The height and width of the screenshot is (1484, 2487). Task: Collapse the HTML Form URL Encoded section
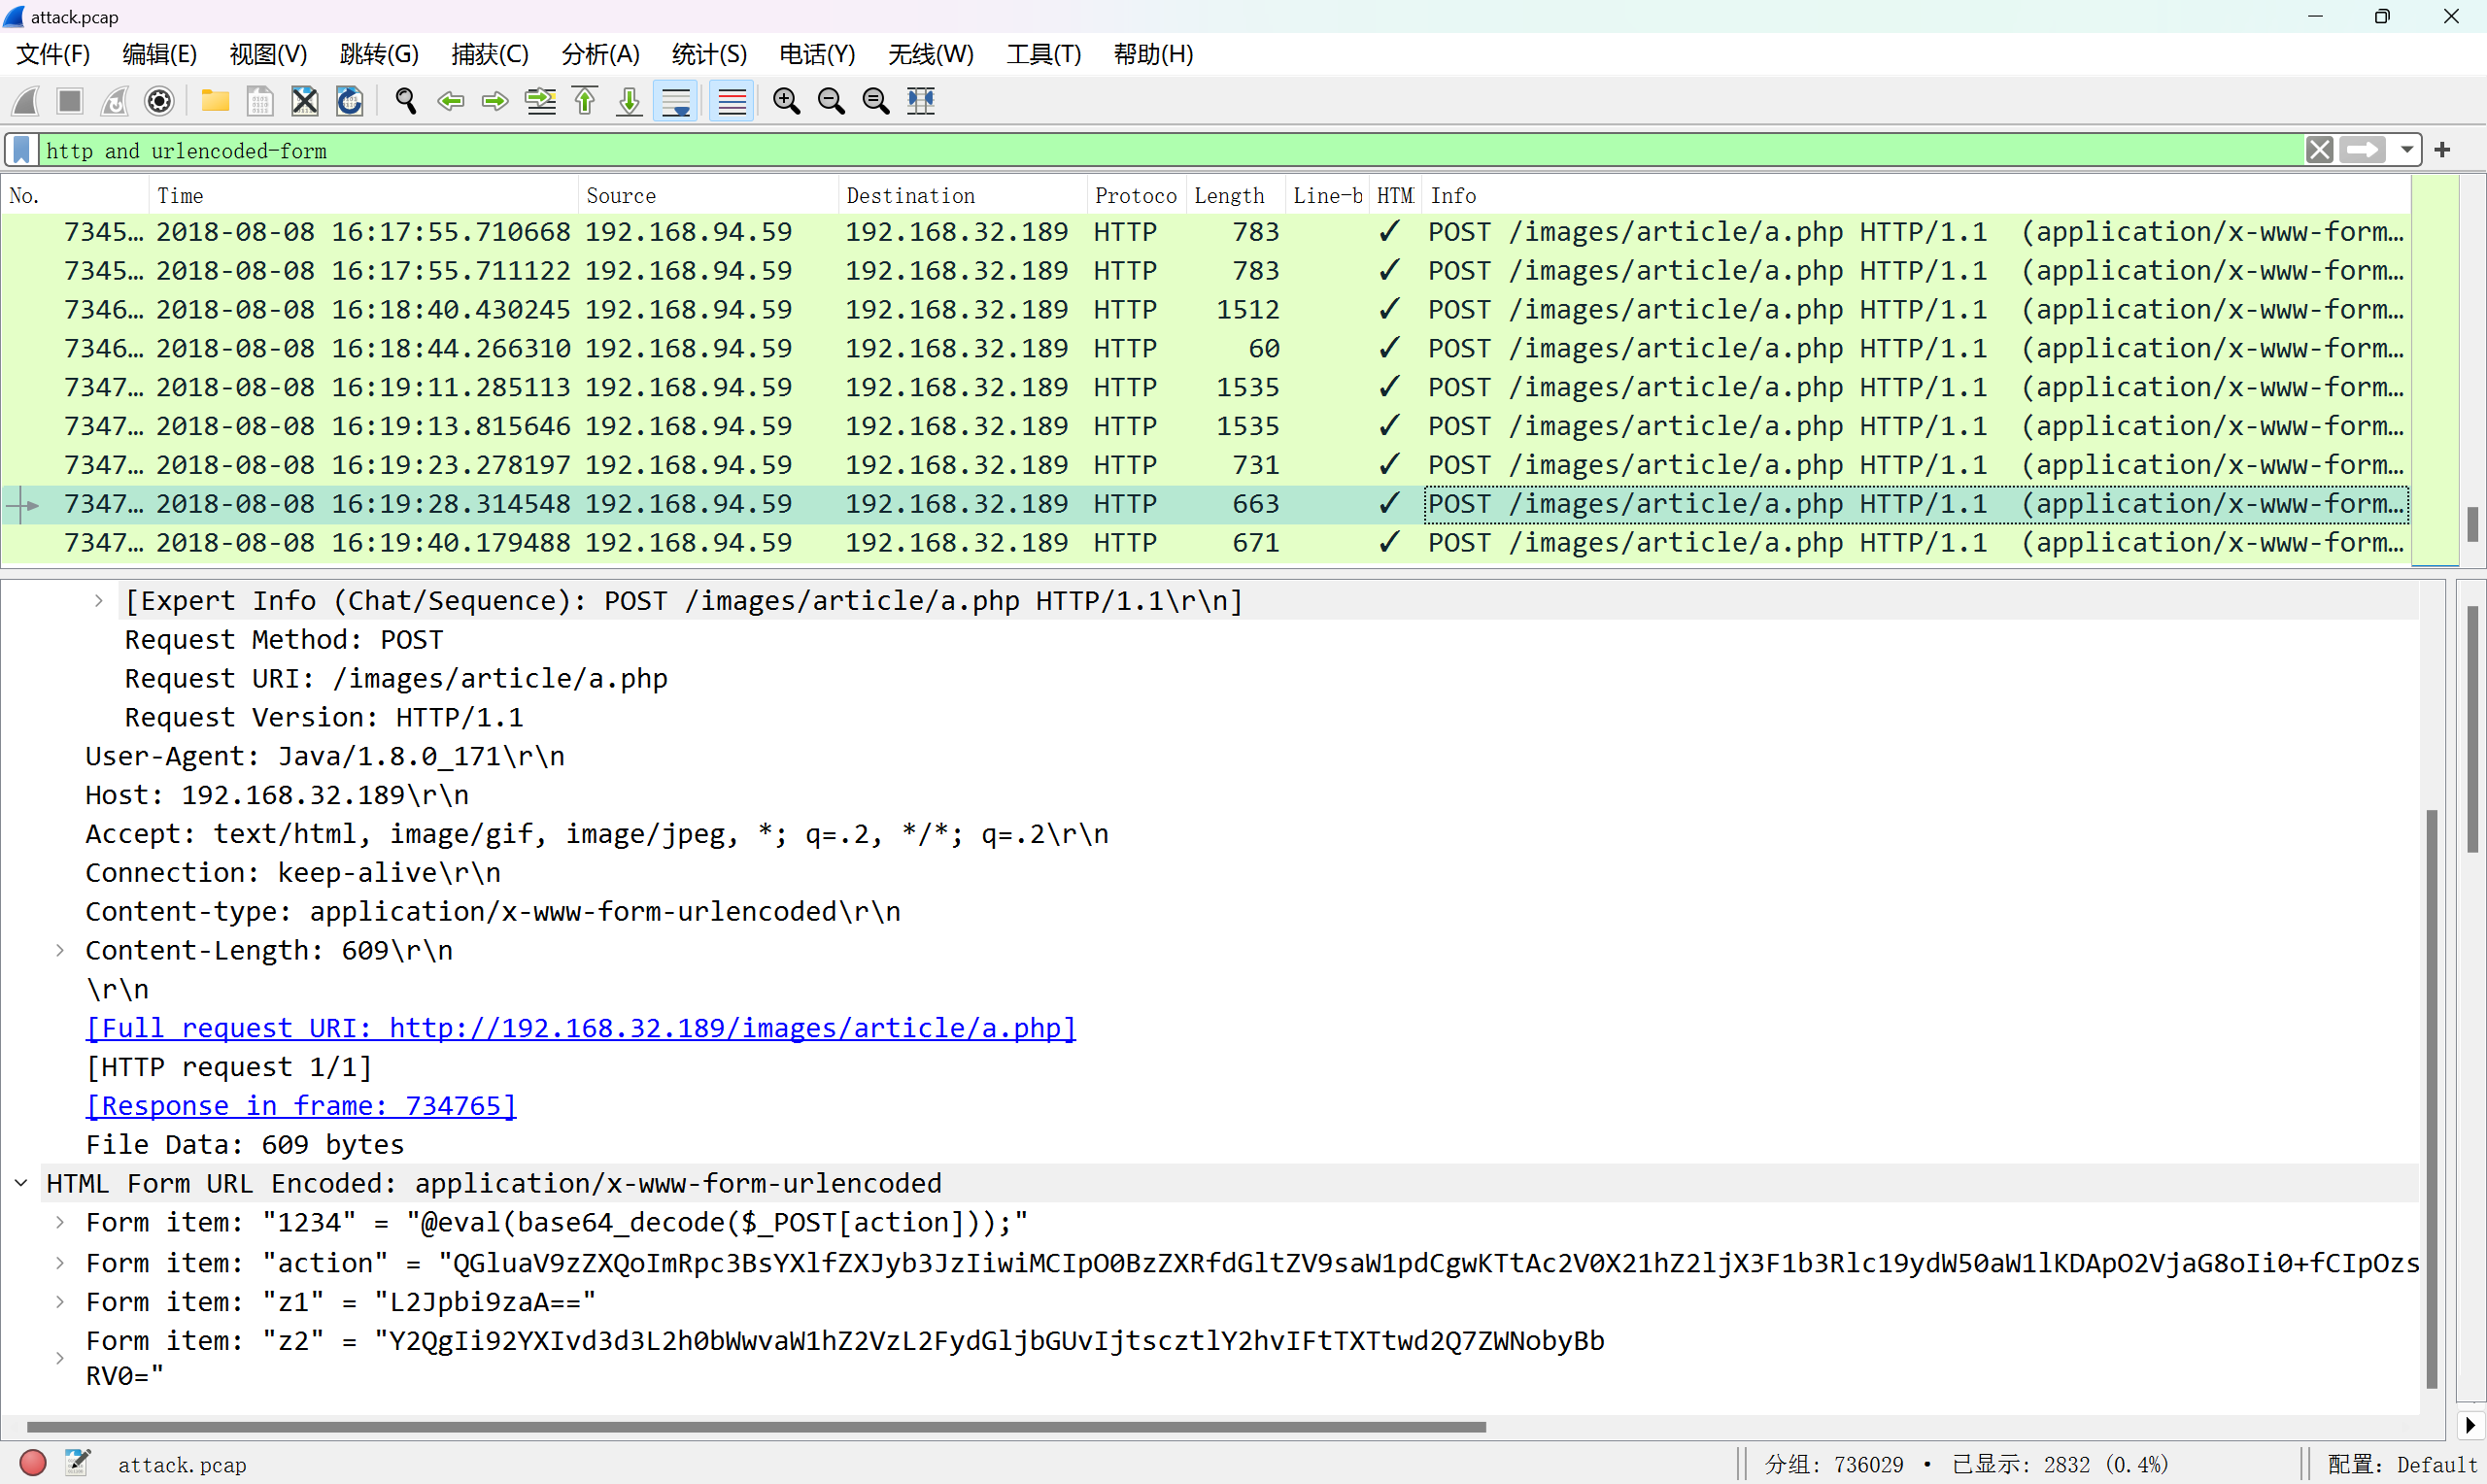pyautogui.click(x=21, y=1183)
